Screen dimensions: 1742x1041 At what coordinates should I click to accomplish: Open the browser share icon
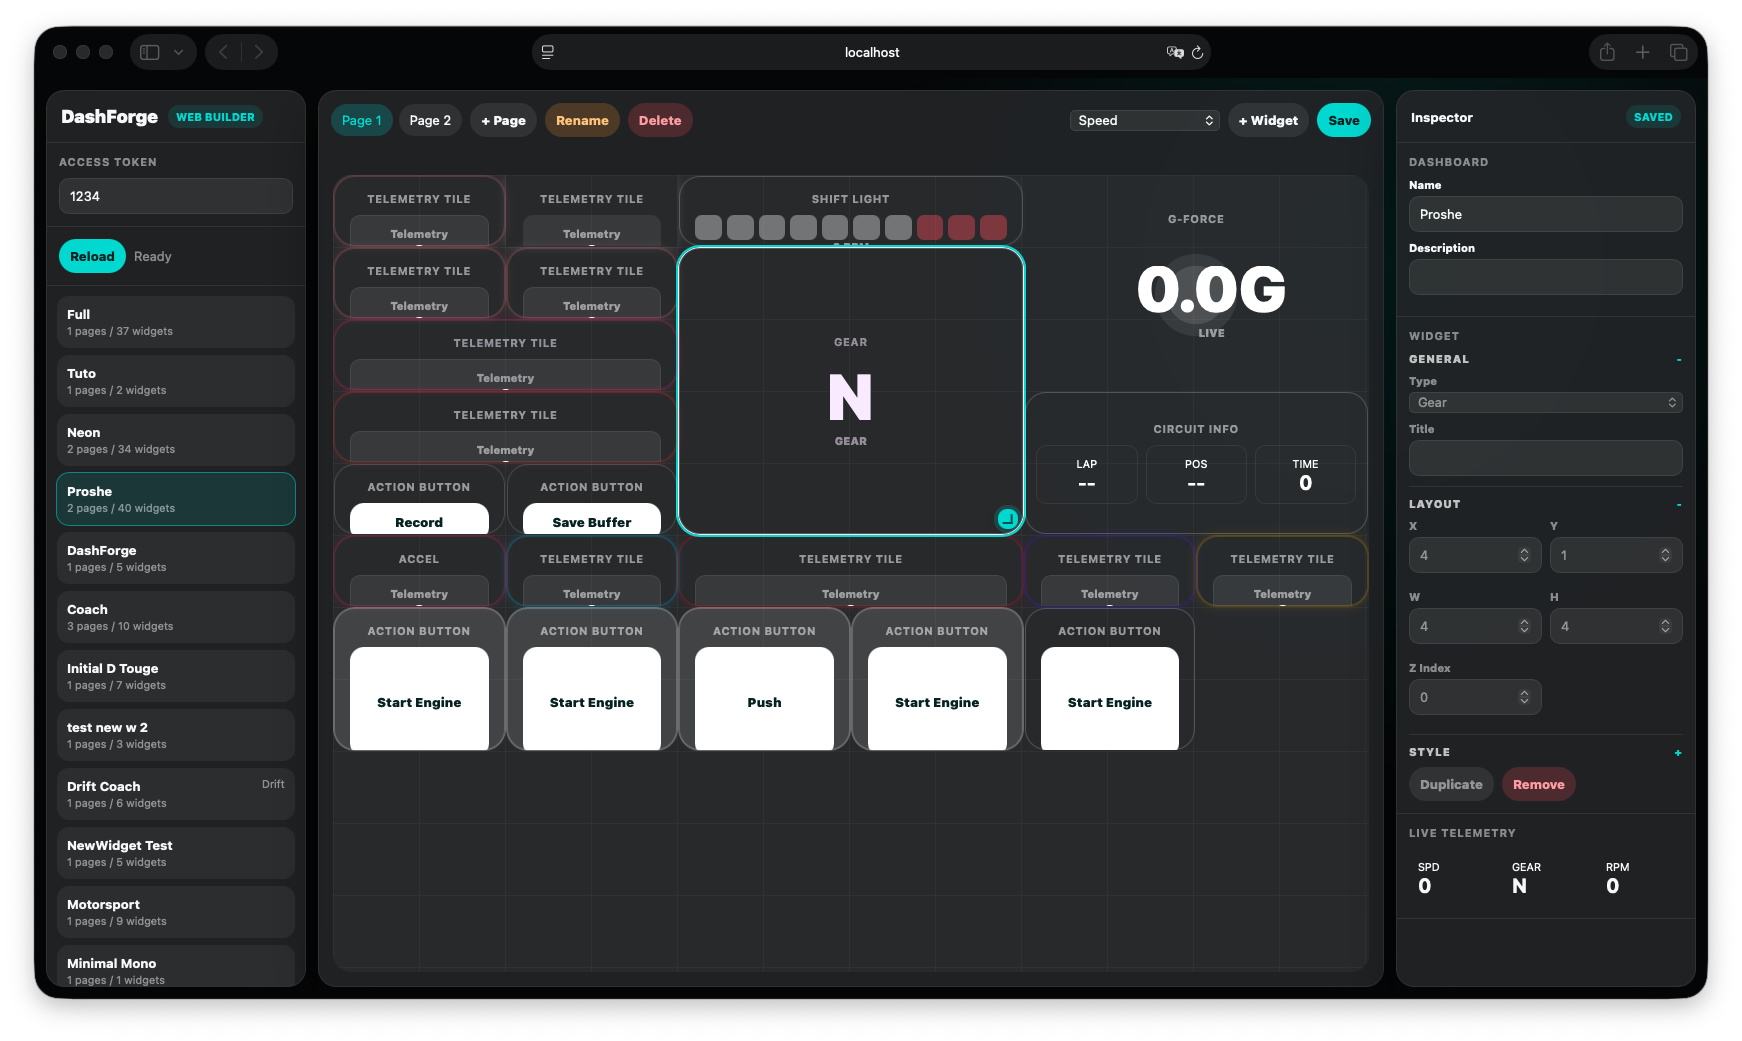(1607, 52)
